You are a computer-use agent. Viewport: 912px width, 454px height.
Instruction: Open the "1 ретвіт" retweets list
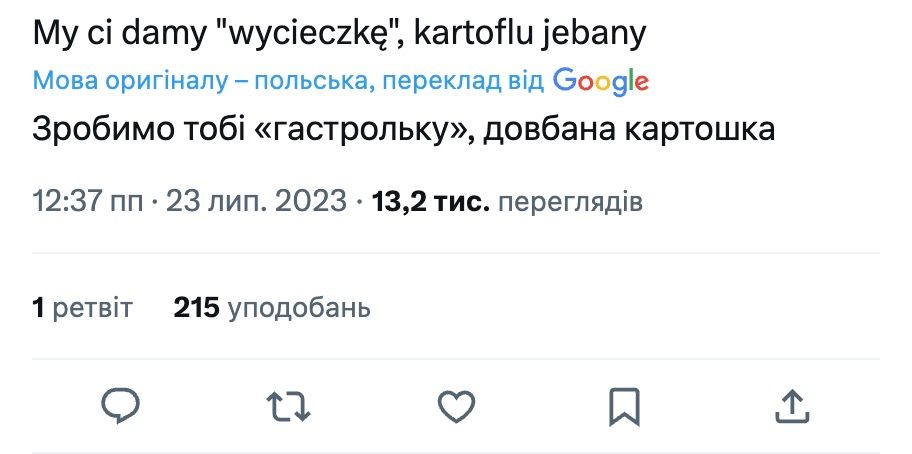(x=82, y=308)
